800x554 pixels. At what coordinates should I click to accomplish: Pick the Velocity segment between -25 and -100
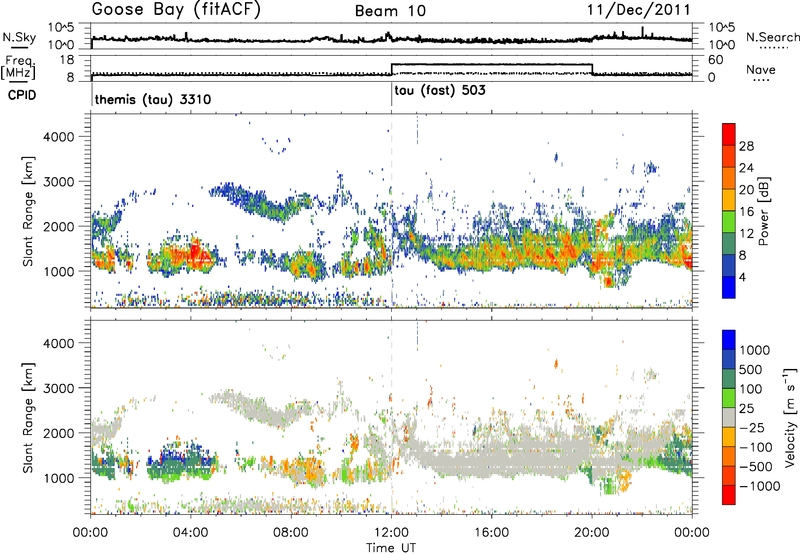[x=729, y=437]
